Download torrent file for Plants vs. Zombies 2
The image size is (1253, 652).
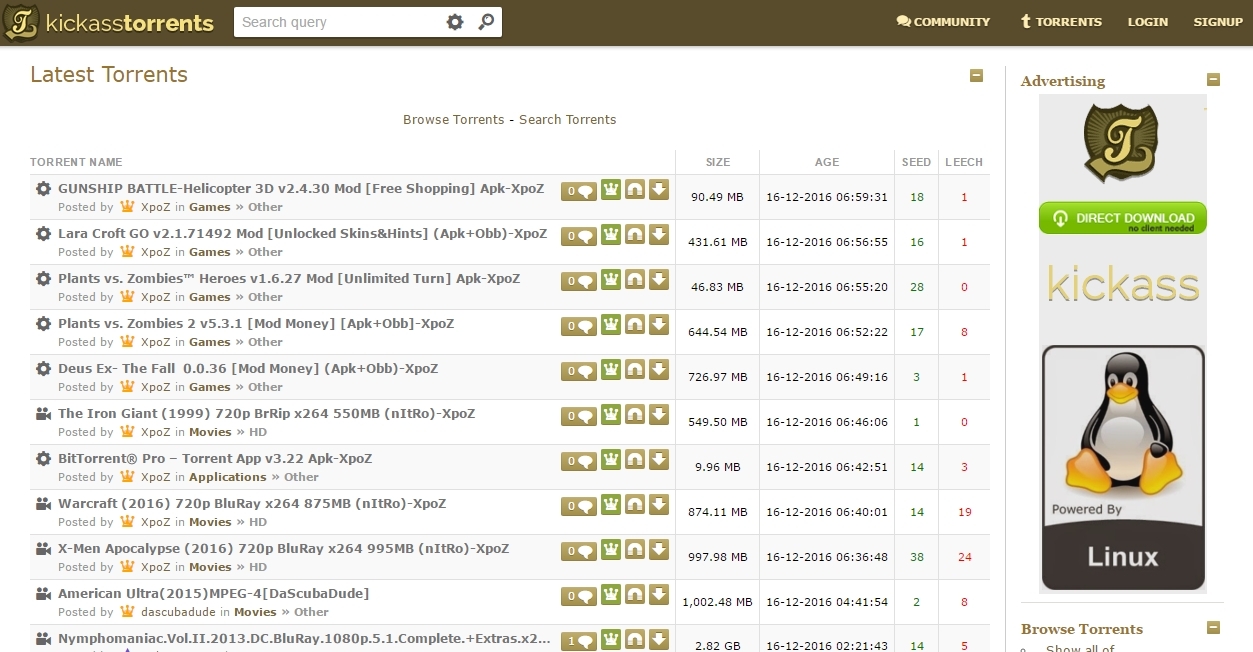(x=659, y=325)
